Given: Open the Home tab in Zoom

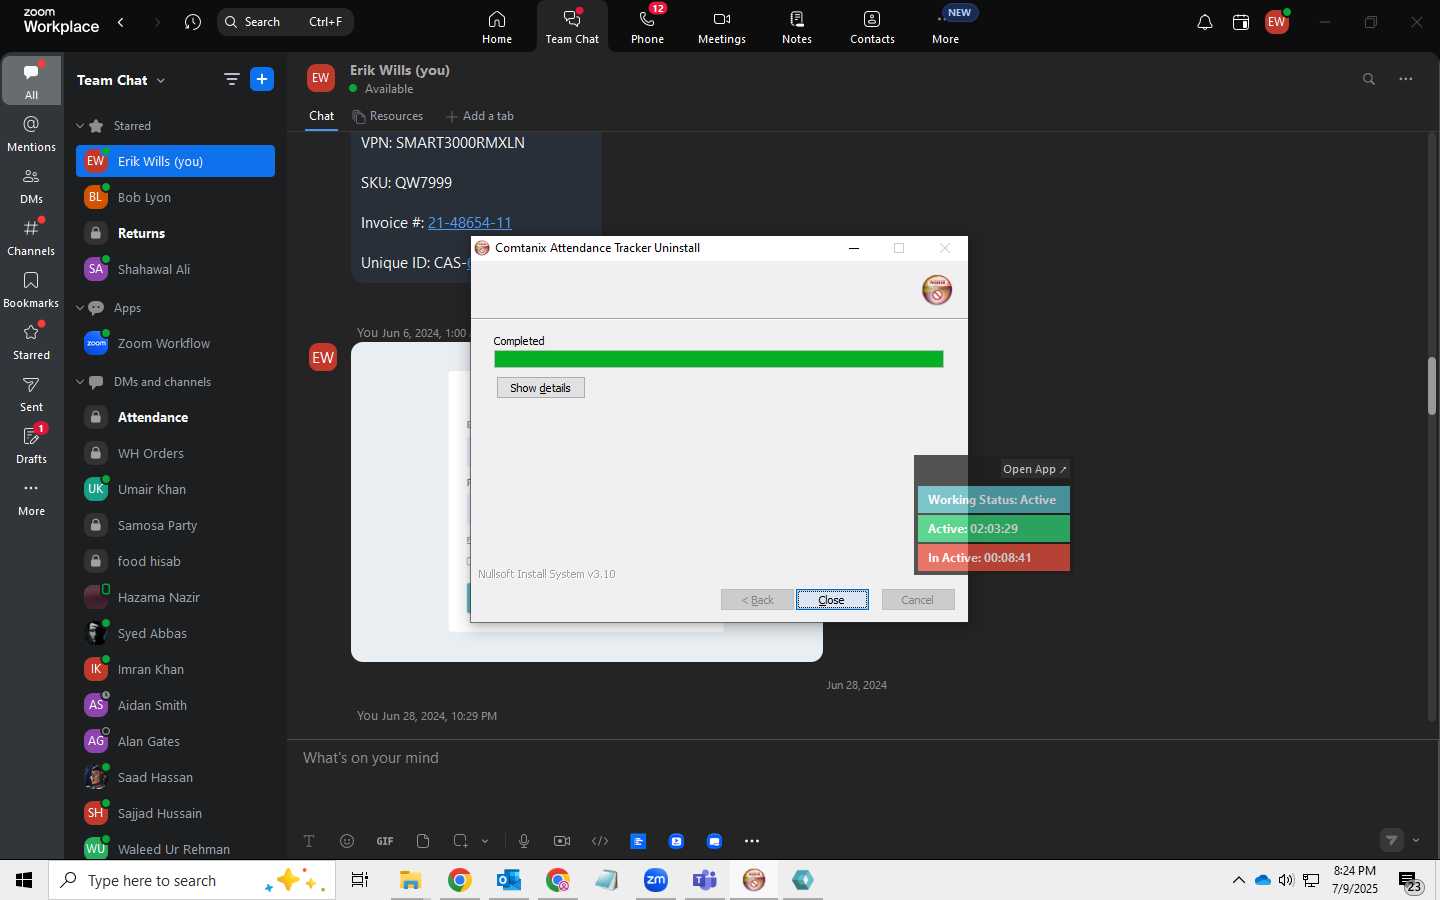Looking at the screenshot, I should point(497,27).
